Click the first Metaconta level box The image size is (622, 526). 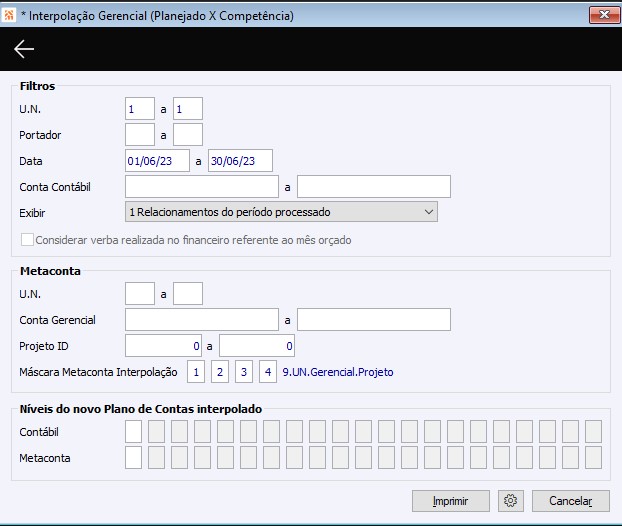click(x=133, y=458)
